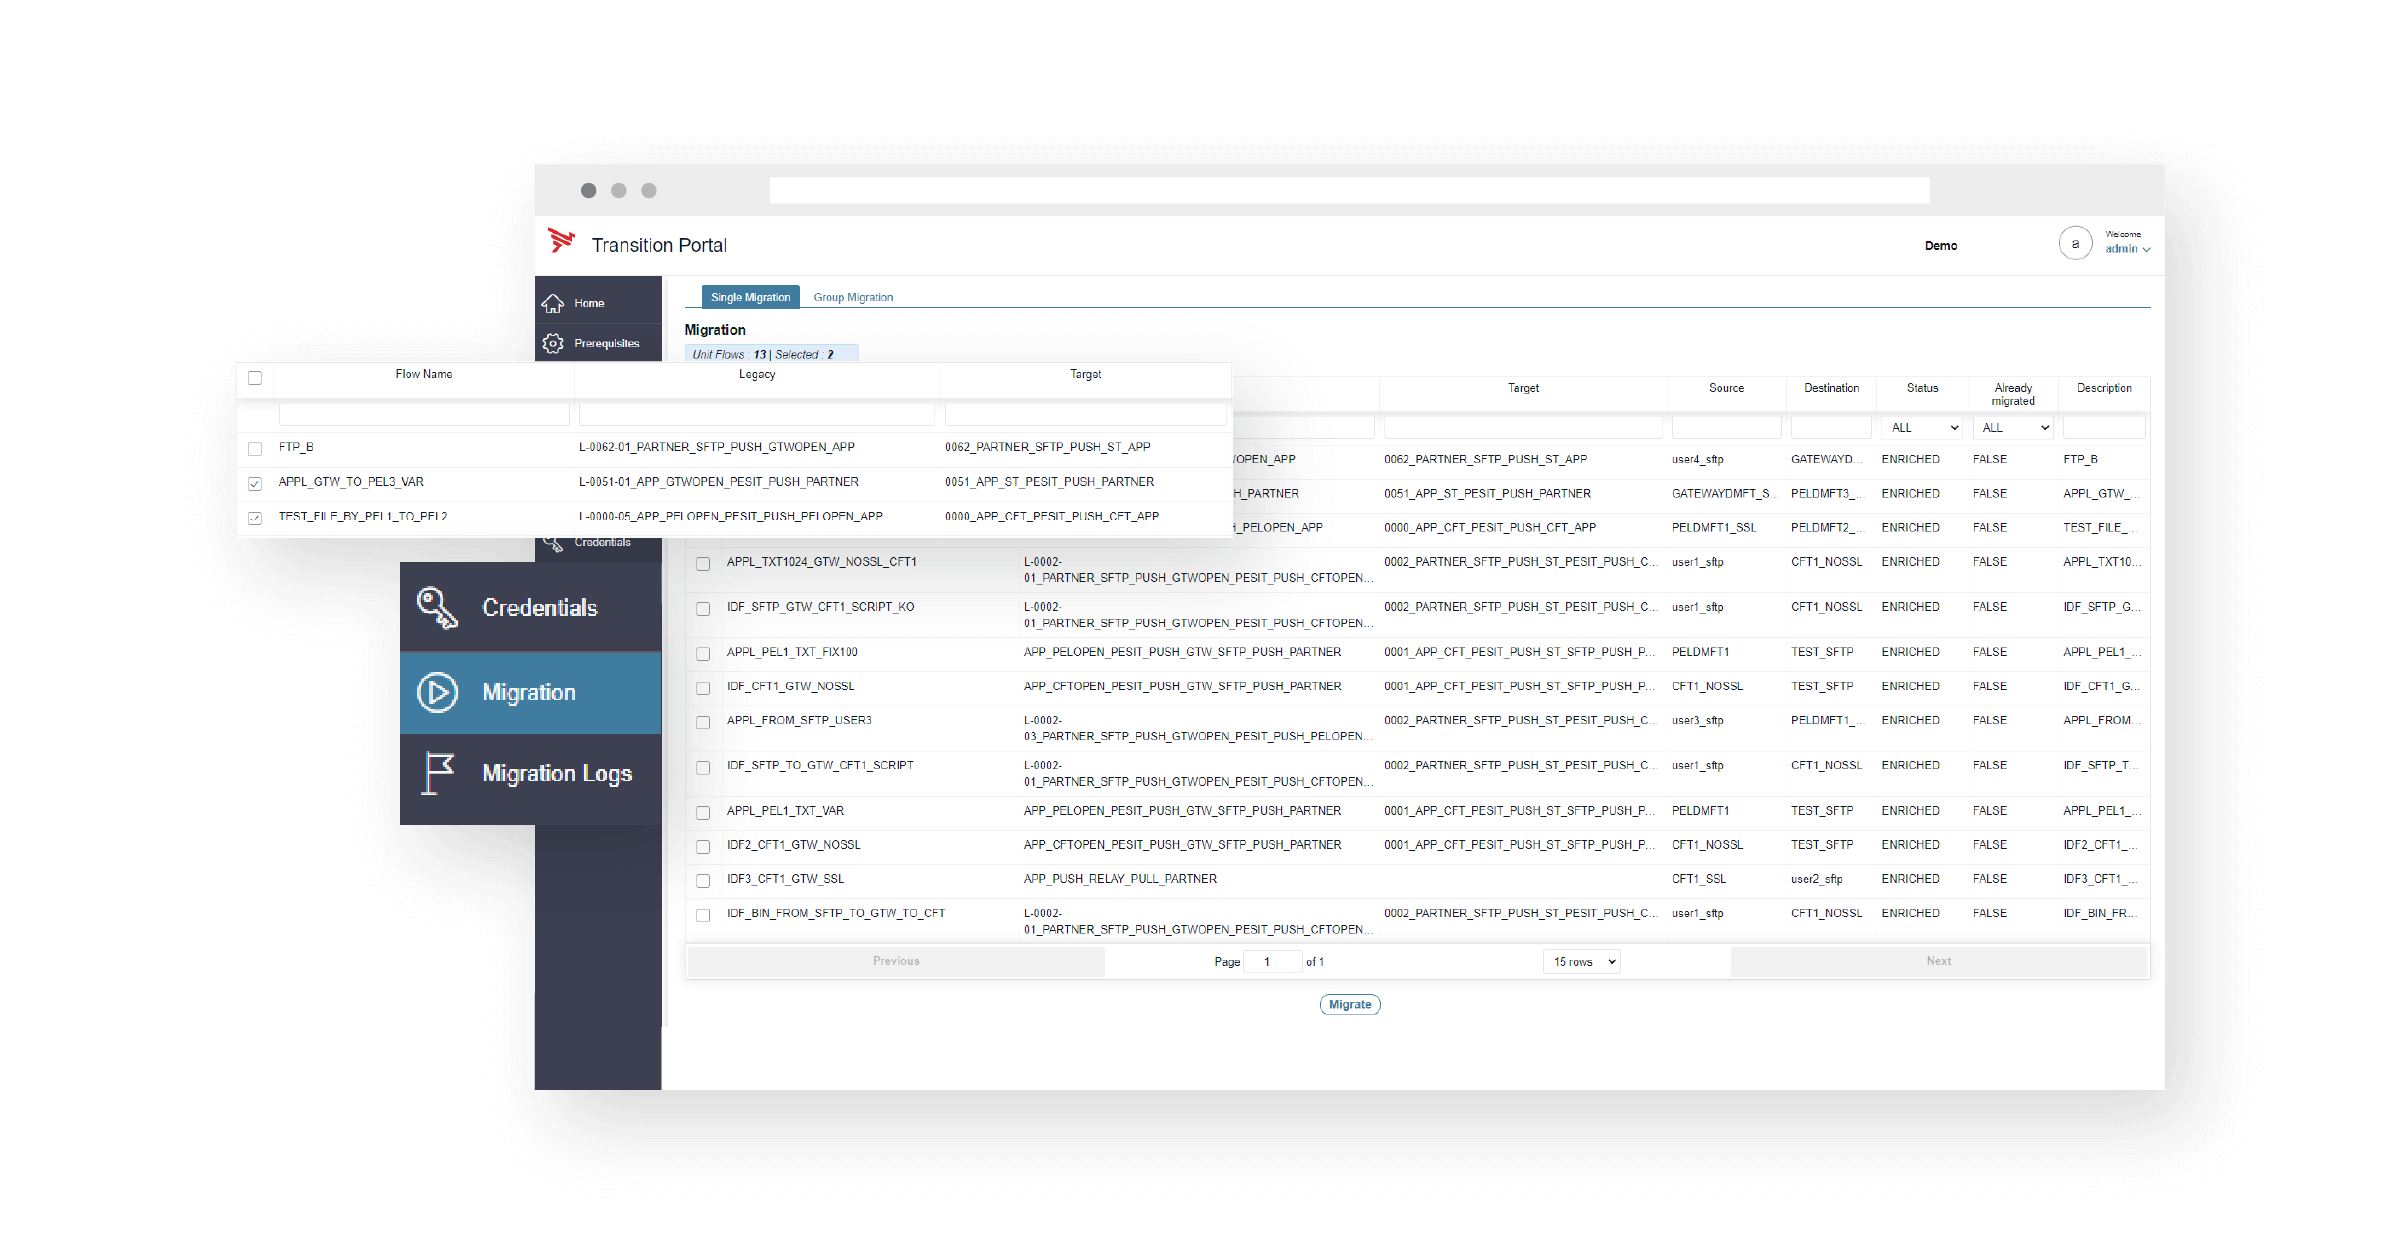This screenshot has width=2401, height=1255.
Task: Check the IDF_SFTP_GTW_CFT1_SCRIPT_KO row checkbox
Action: pos(703,609)
